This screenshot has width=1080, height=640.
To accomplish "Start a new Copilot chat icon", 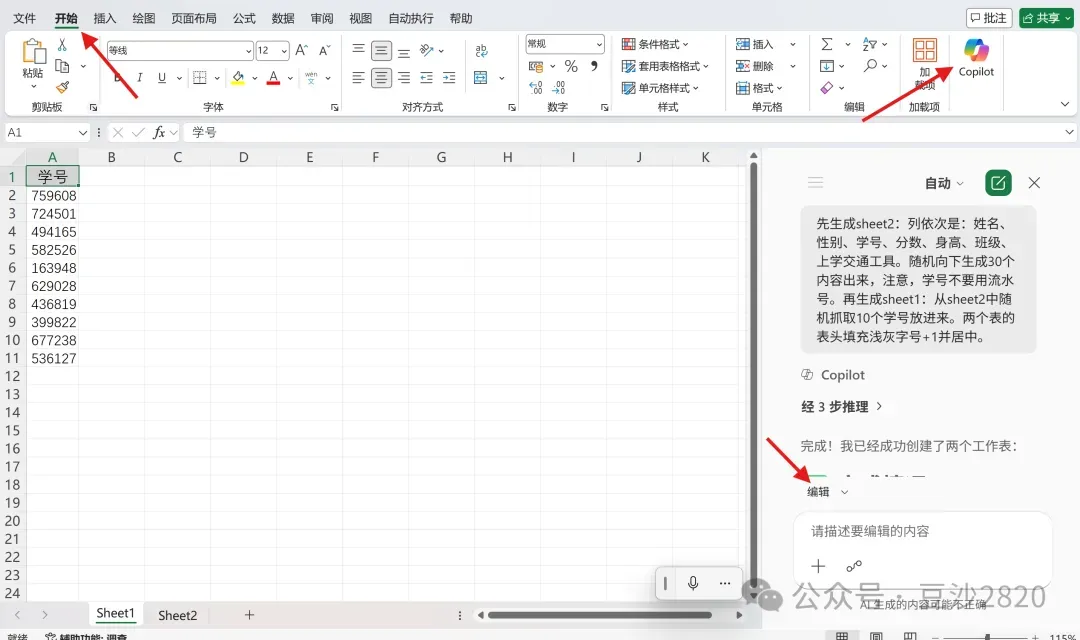I will (x=998, y=183).
